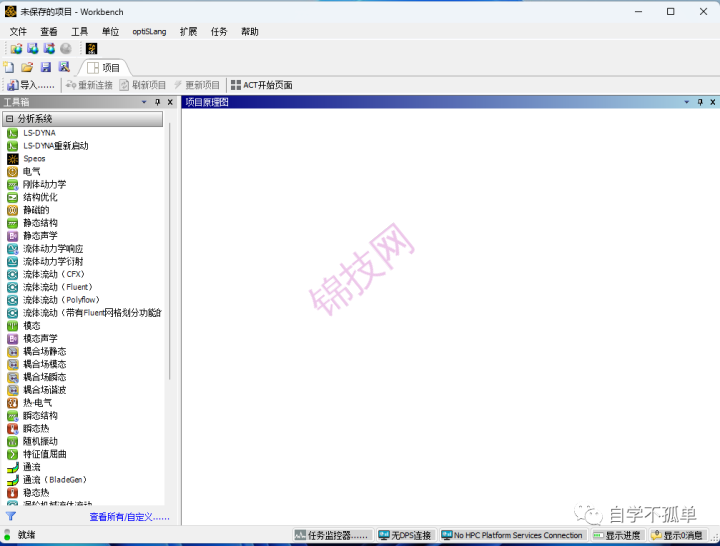
Task: Click the 查看所有/自定义 link
Action: click(x=129, y=517)
